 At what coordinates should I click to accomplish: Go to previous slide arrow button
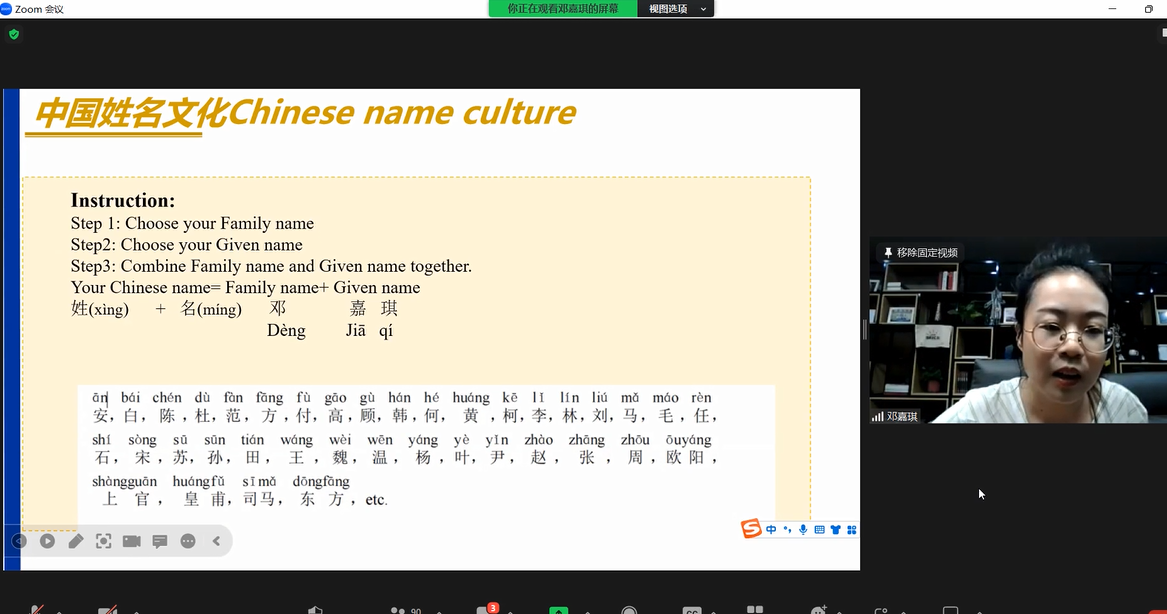click(19, 541)
